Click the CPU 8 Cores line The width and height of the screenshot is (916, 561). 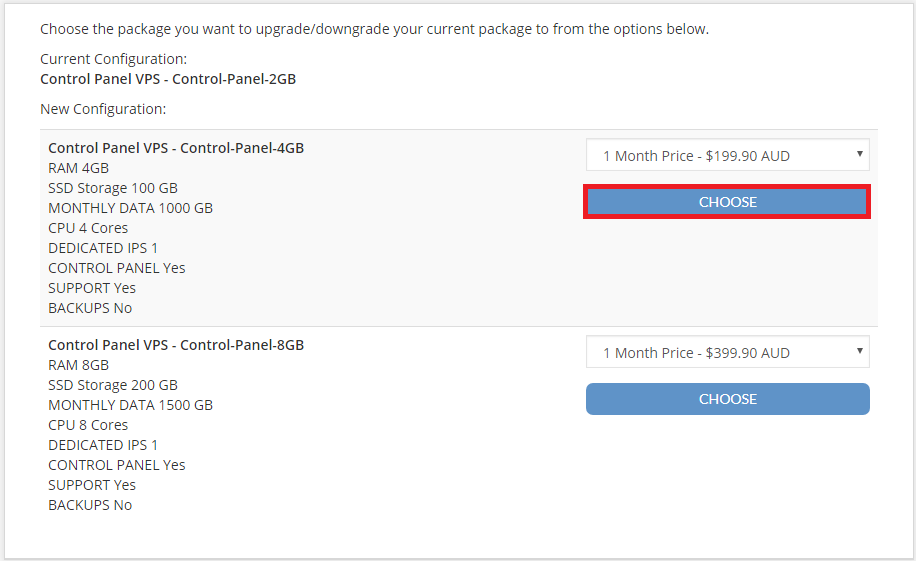coord(88,425)
